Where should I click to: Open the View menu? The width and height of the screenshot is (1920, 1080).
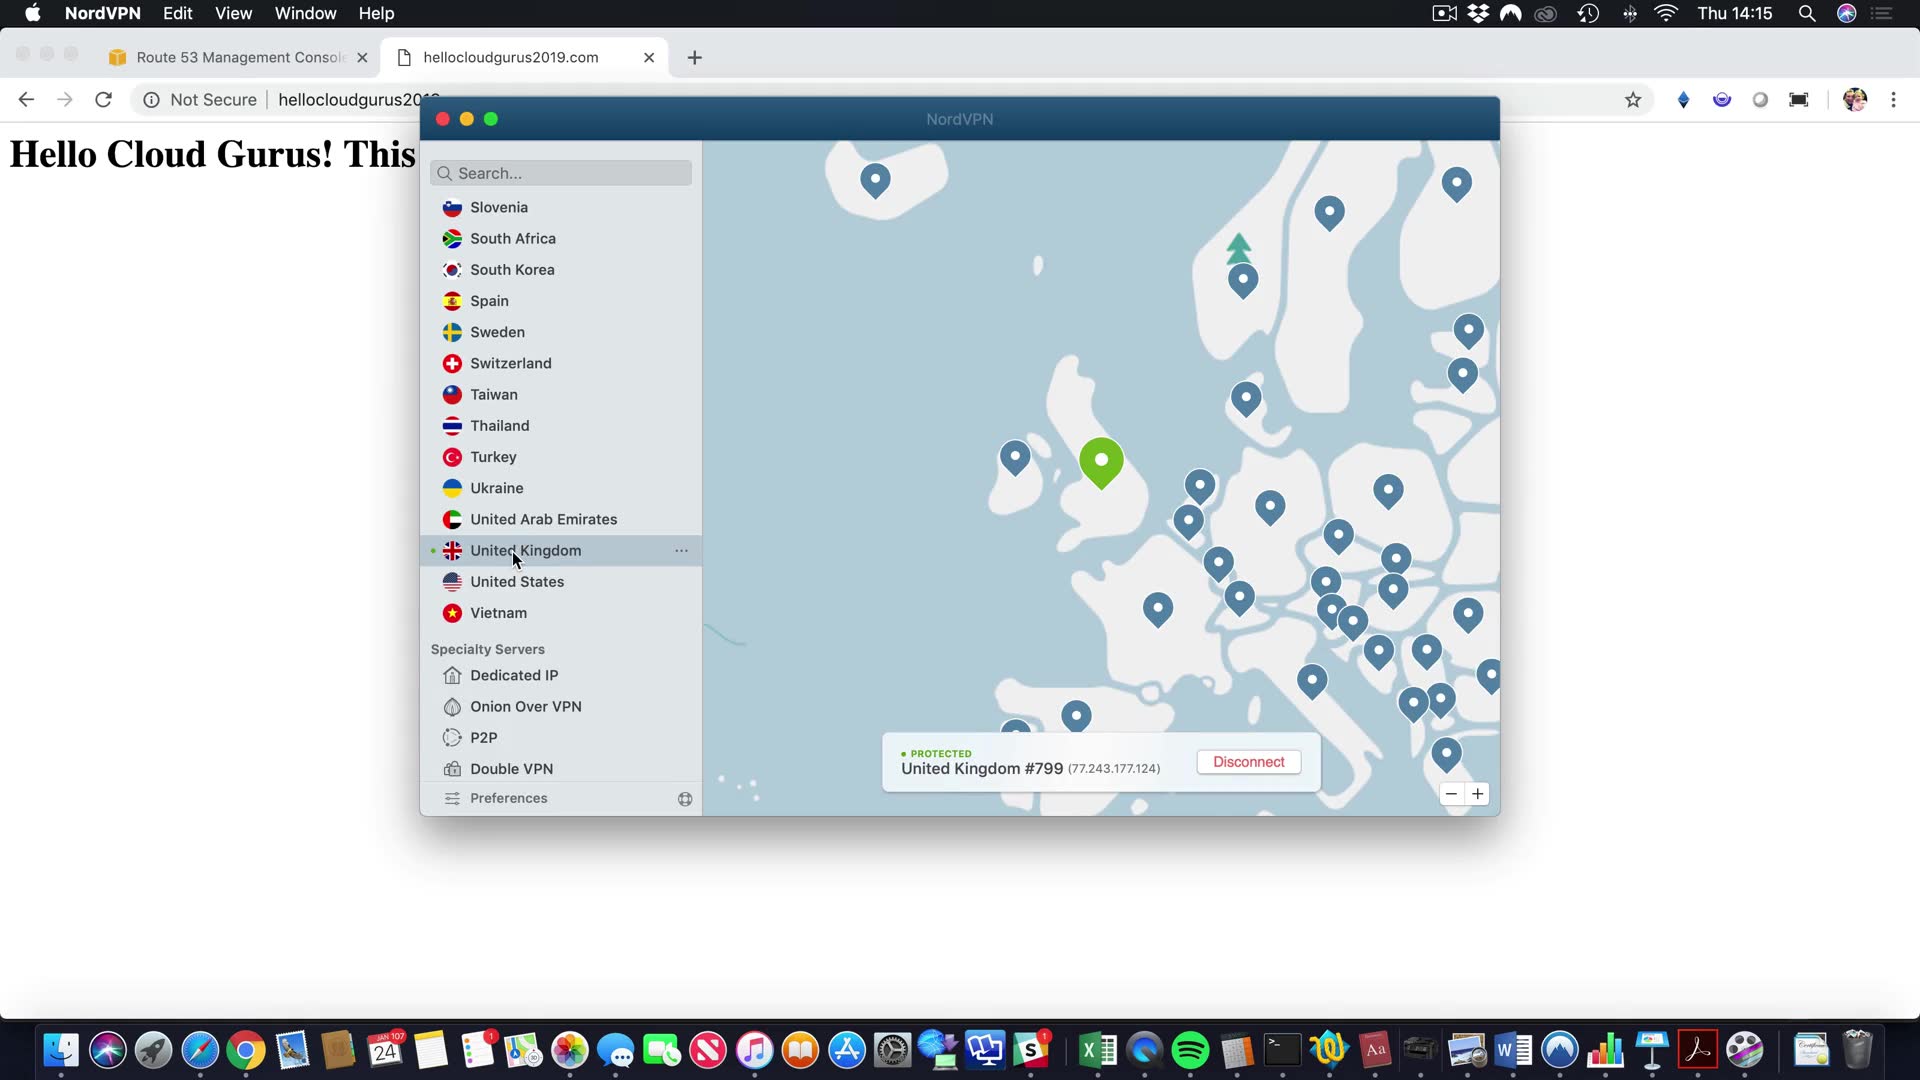(x=233, y=13)
